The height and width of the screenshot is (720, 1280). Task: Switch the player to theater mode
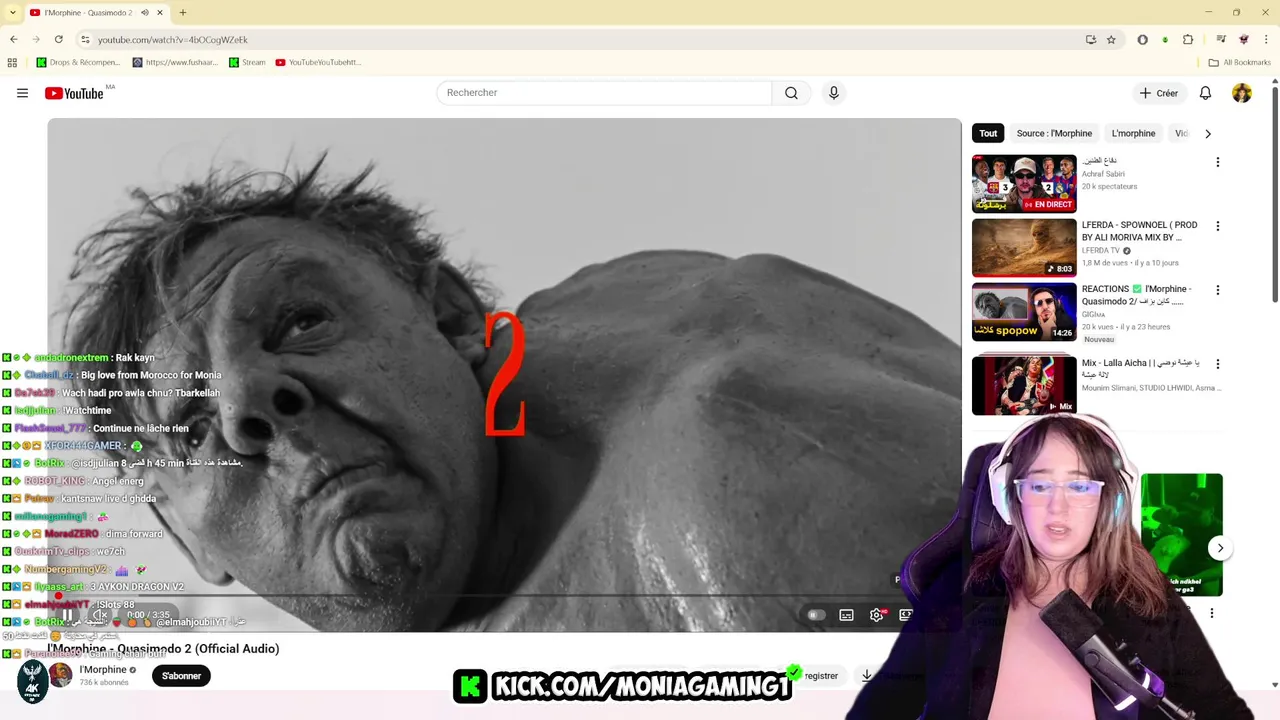click(x=906, y=615)
